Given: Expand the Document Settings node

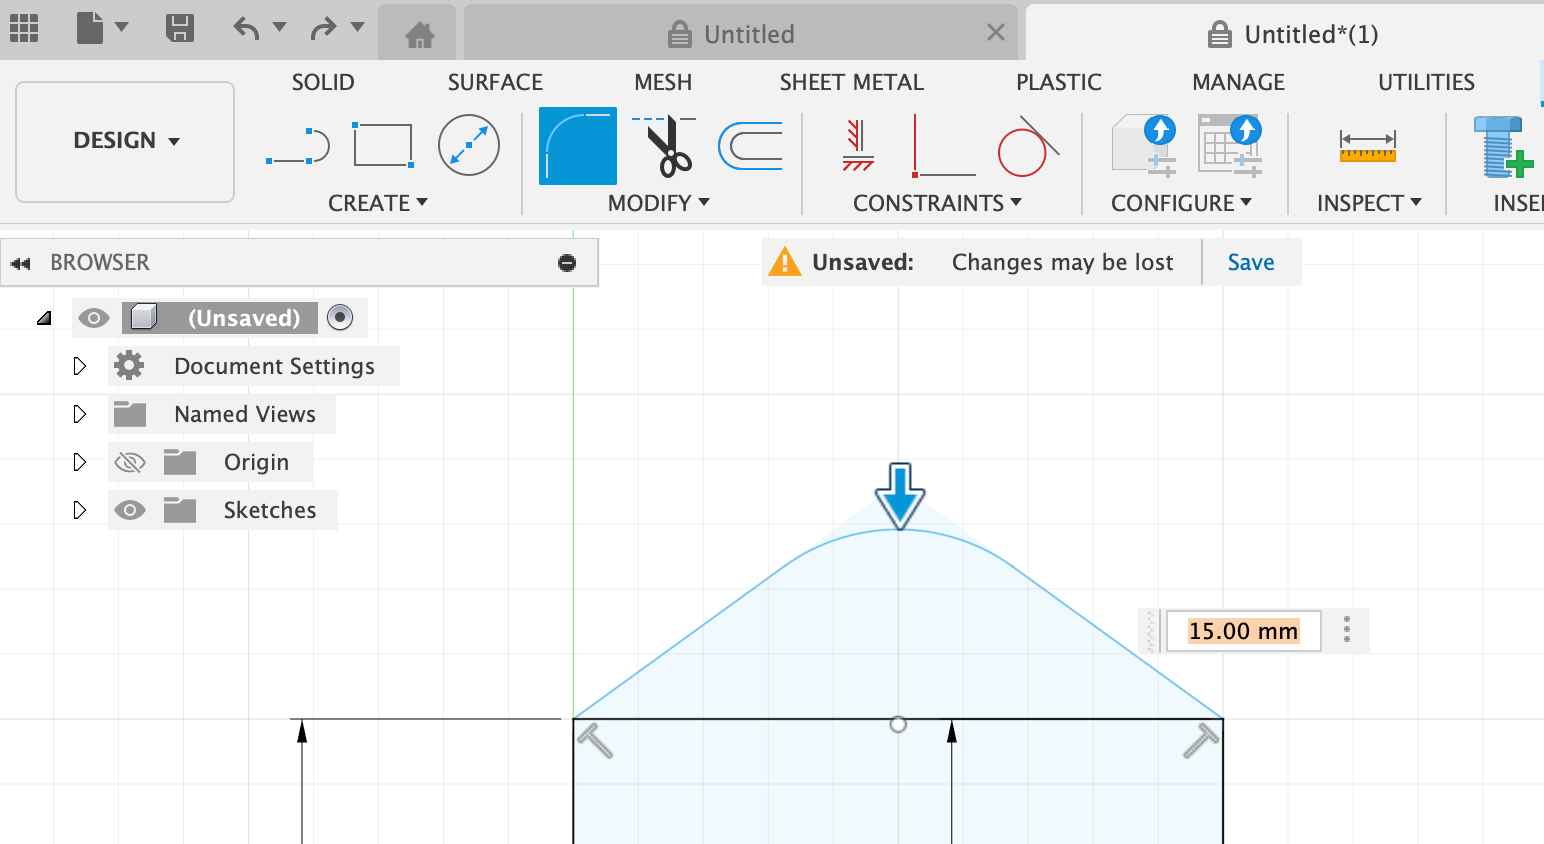Looking at the screenshot, I should (80, 366).
